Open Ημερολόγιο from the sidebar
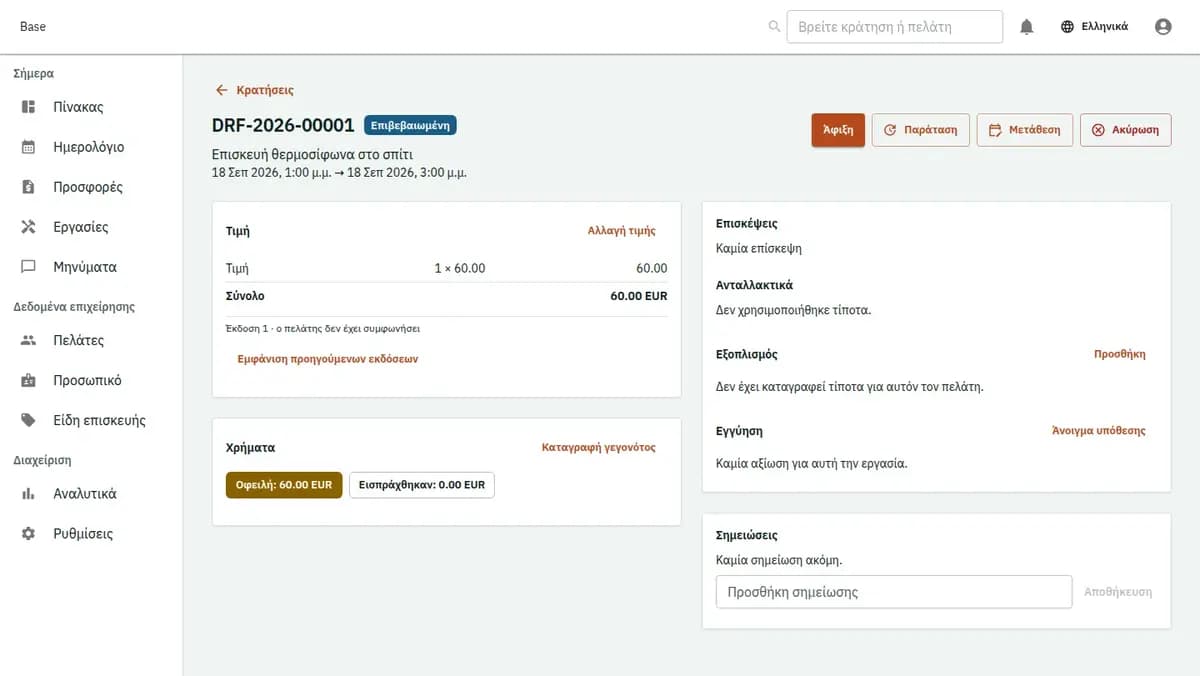 91,147
